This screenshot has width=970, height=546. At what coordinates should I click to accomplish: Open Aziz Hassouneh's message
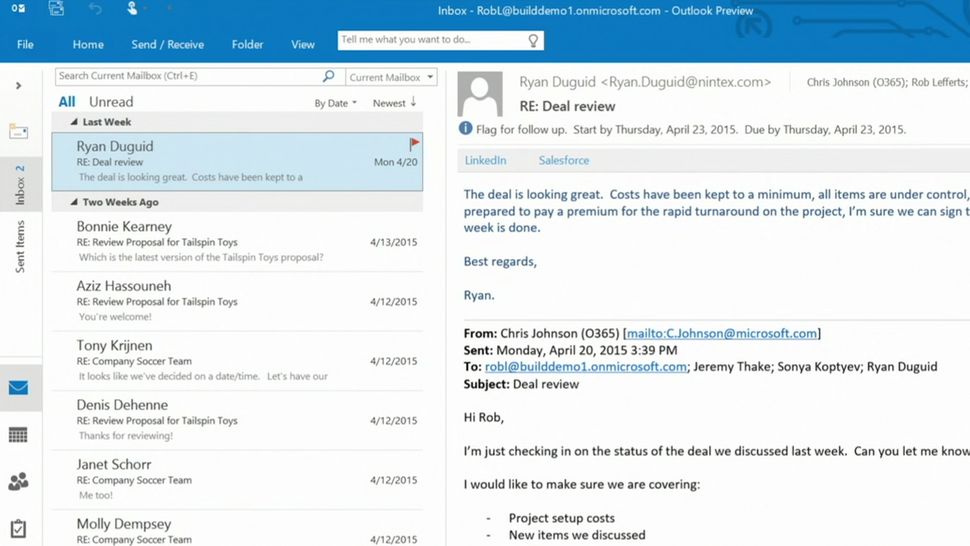[238, 301]
